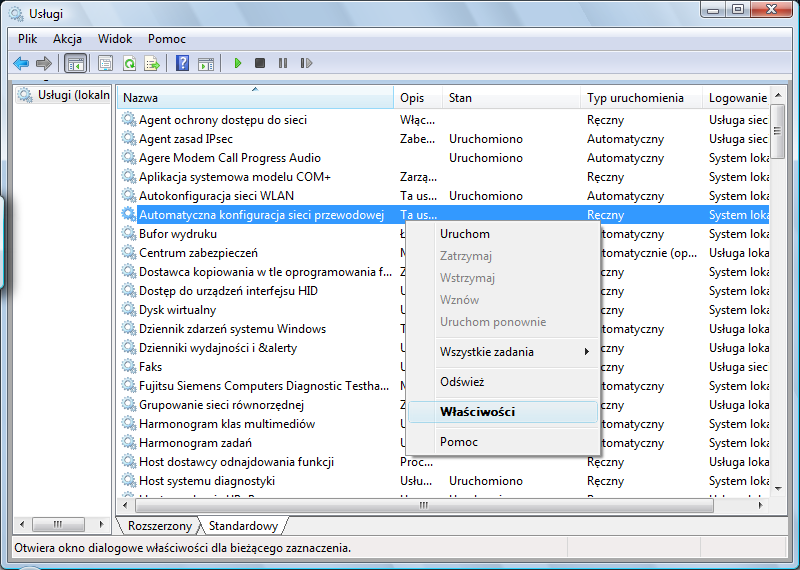
Task: Click the vertical scrollbar down arrow
Action: coord(778,490)
